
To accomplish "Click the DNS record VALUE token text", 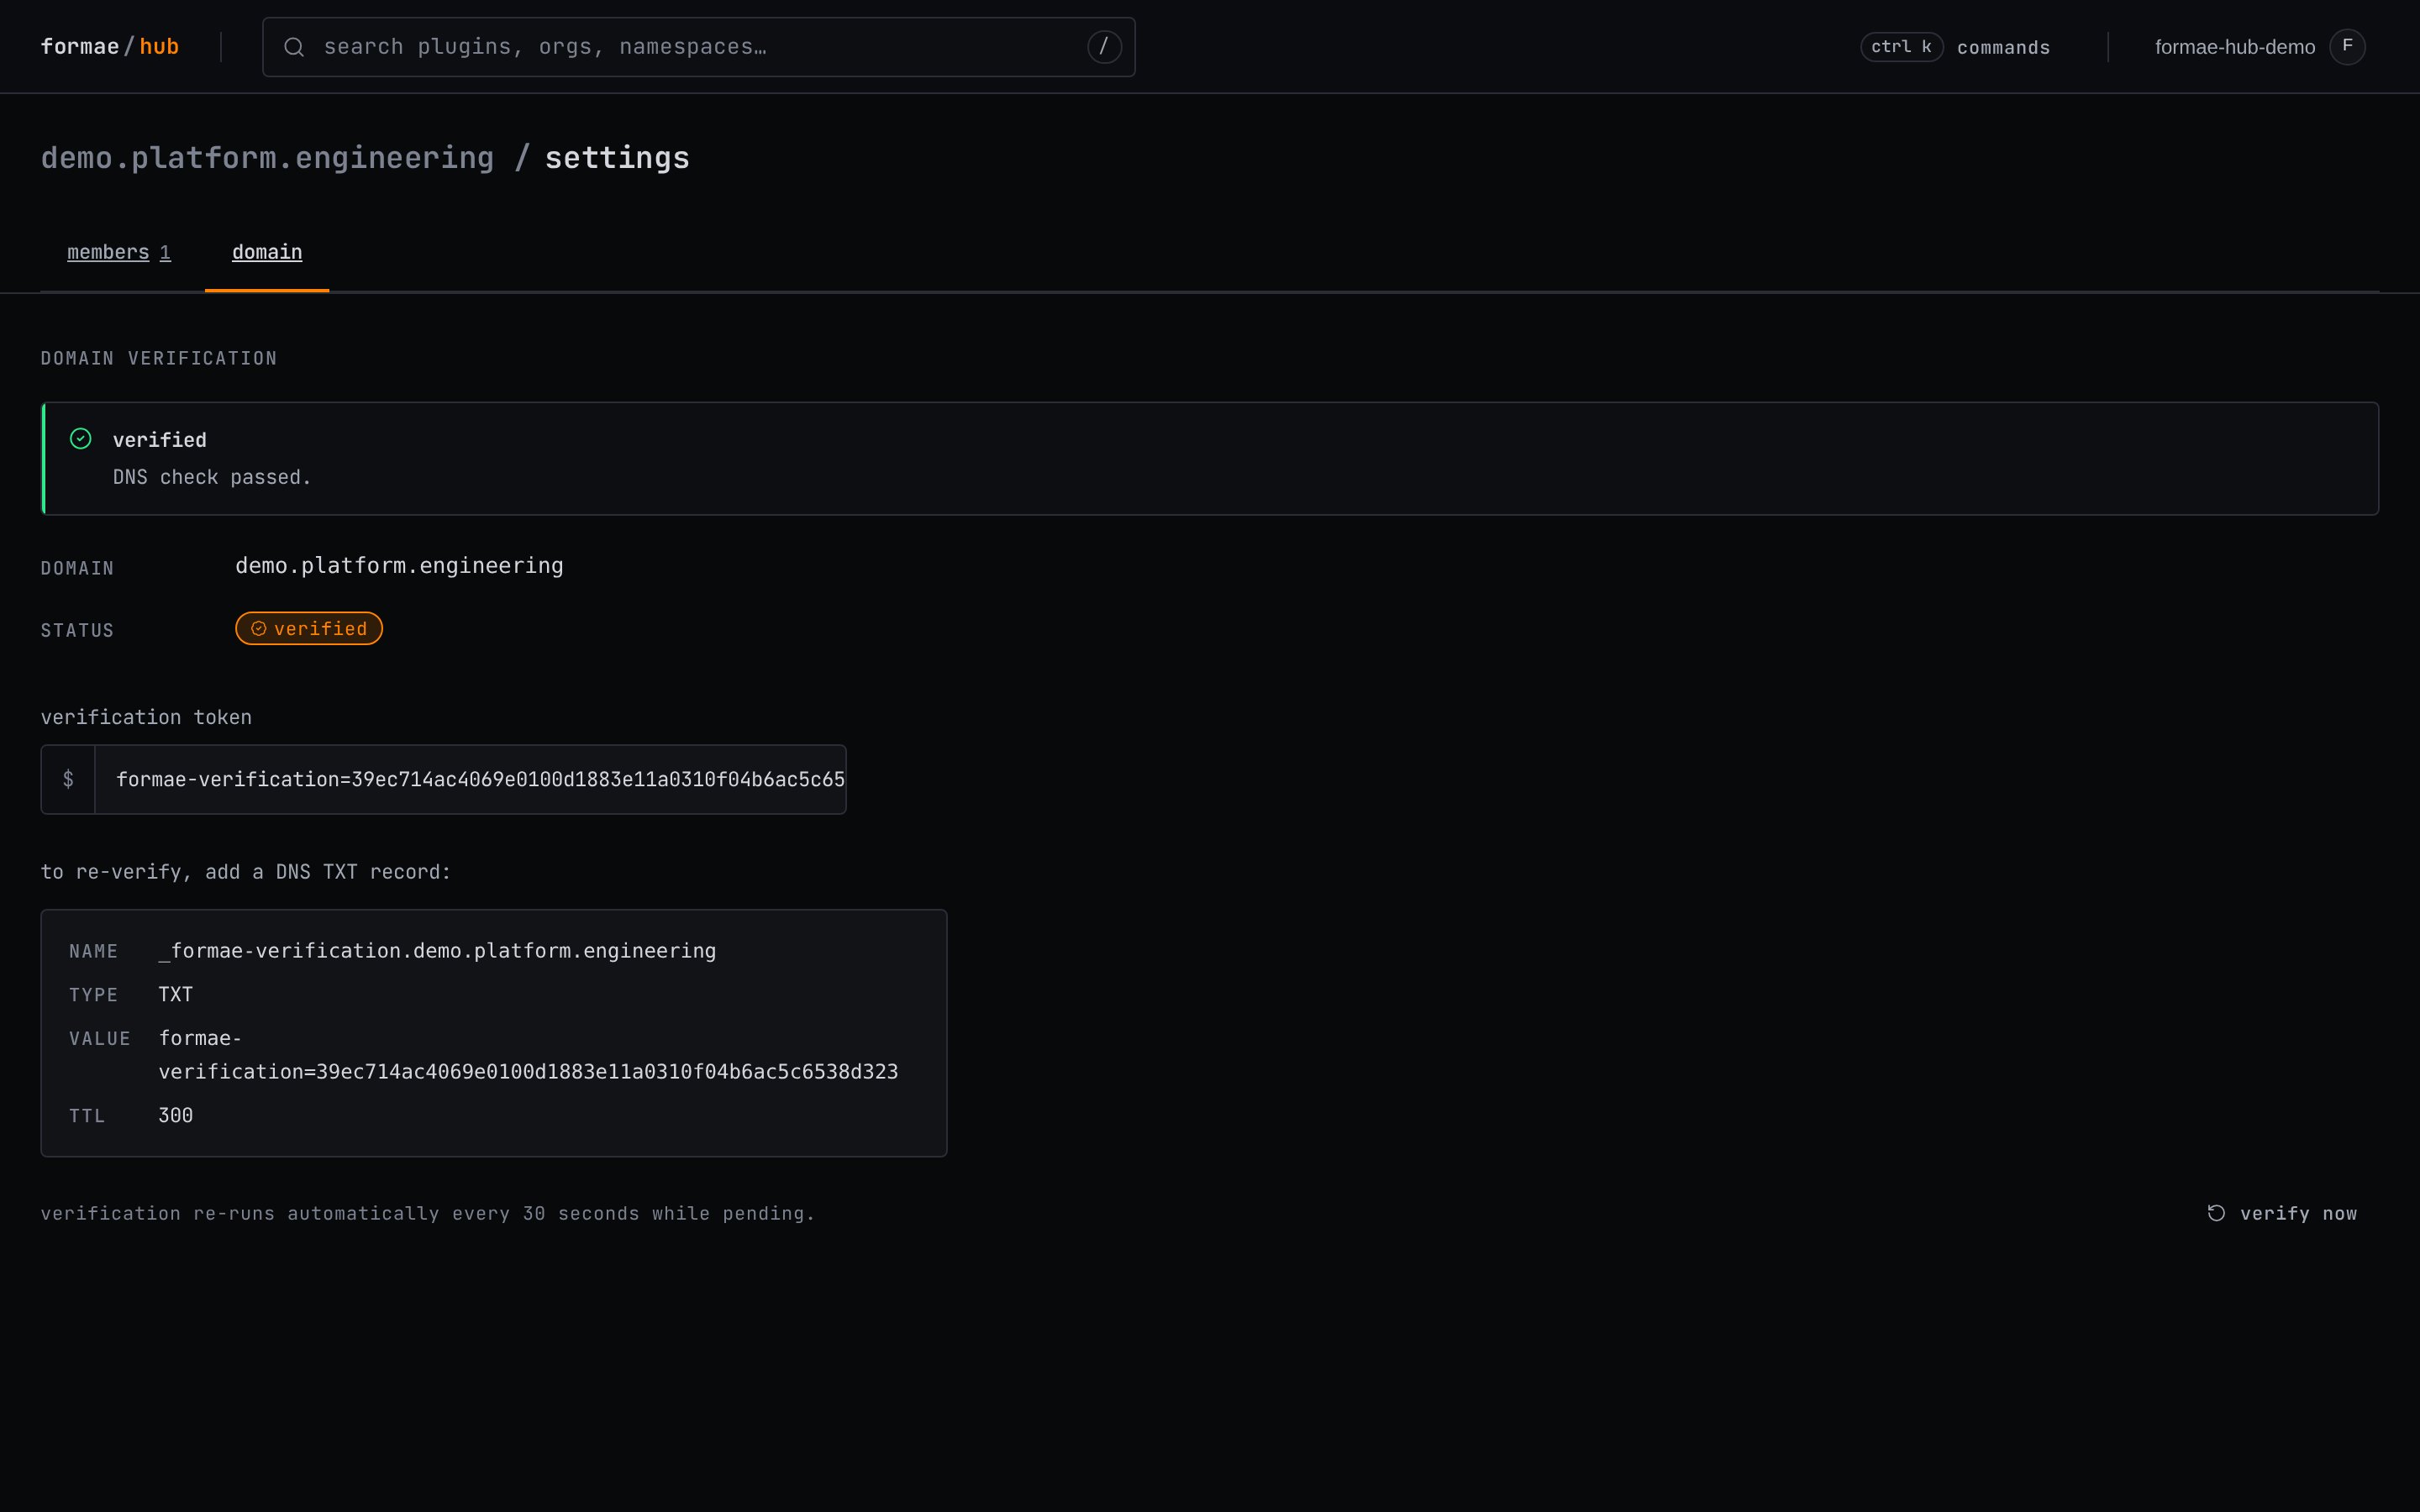I will click(x=528, y=1055).
